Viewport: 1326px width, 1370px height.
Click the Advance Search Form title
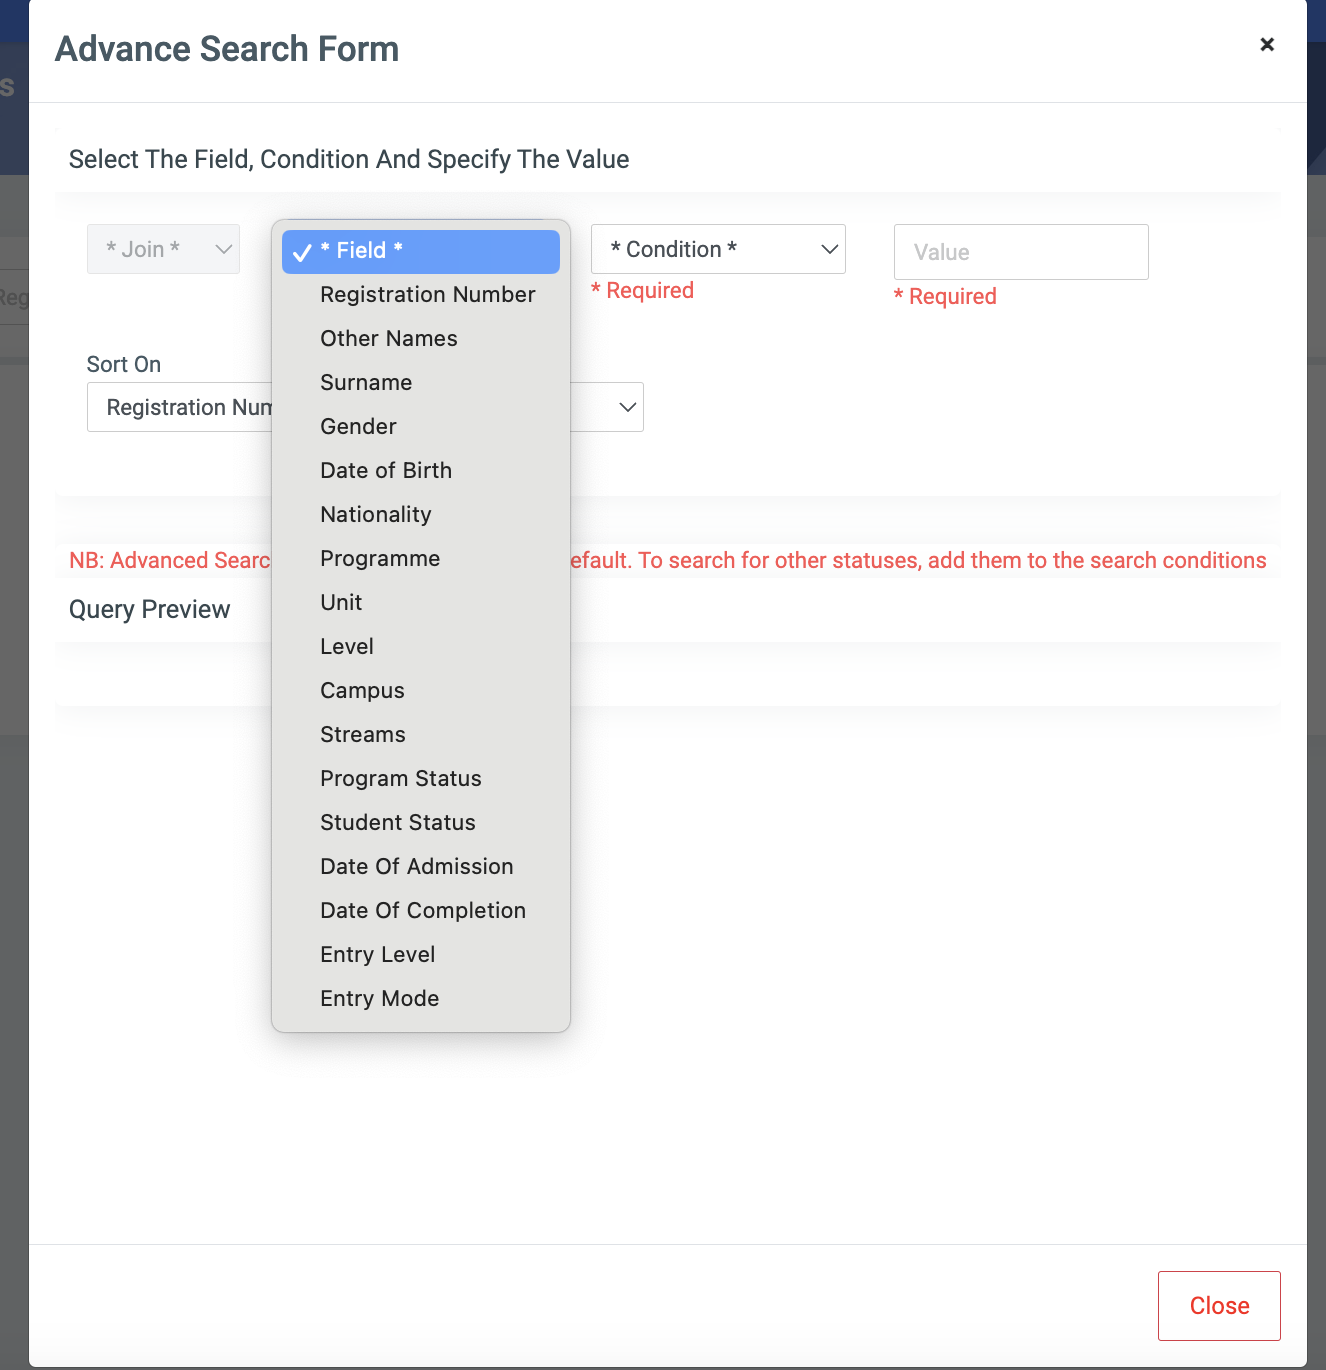[227, 49]
